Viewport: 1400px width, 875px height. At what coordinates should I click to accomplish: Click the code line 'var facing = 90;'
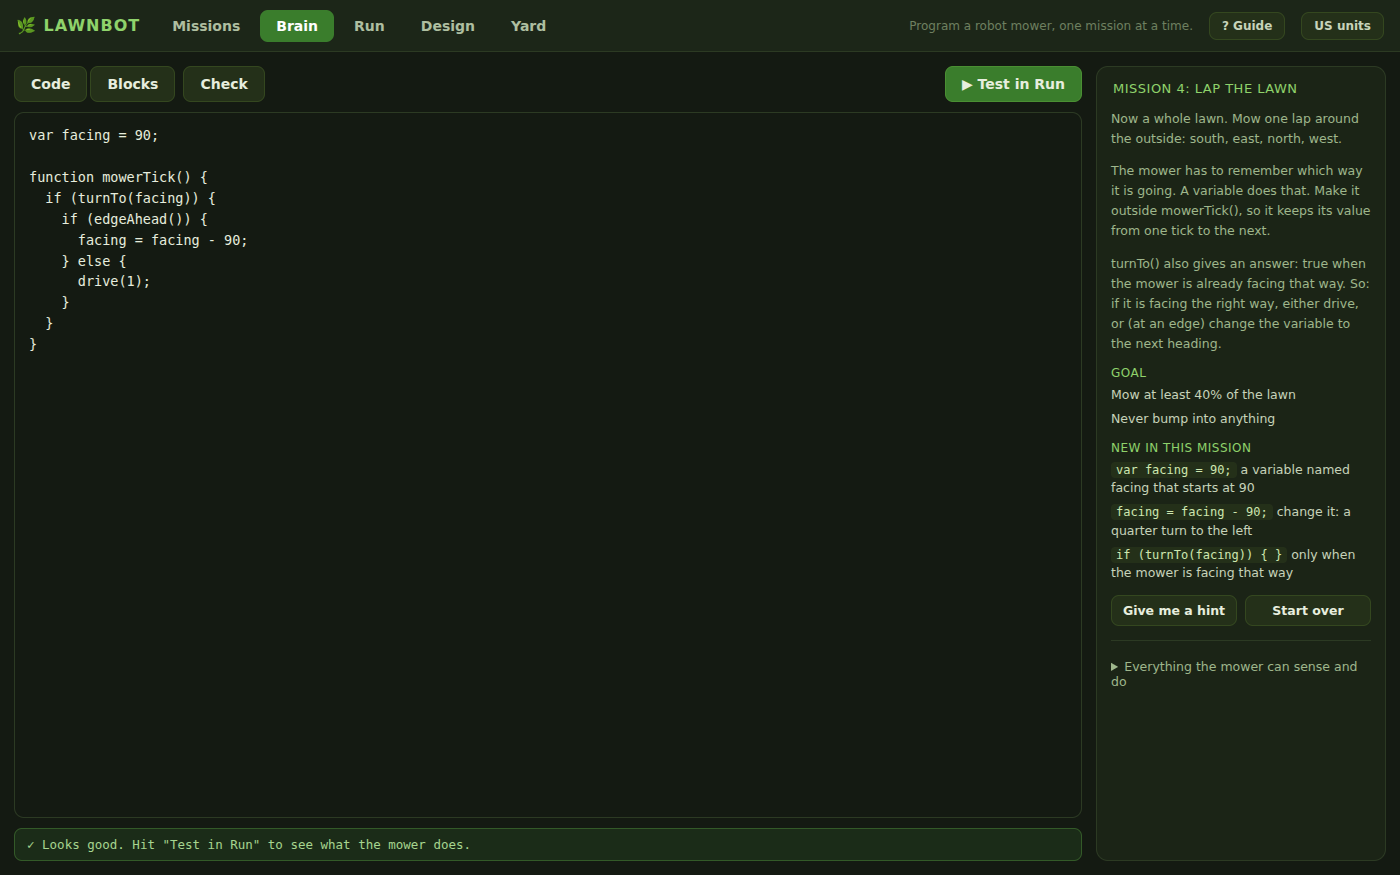tap(94, 135)
